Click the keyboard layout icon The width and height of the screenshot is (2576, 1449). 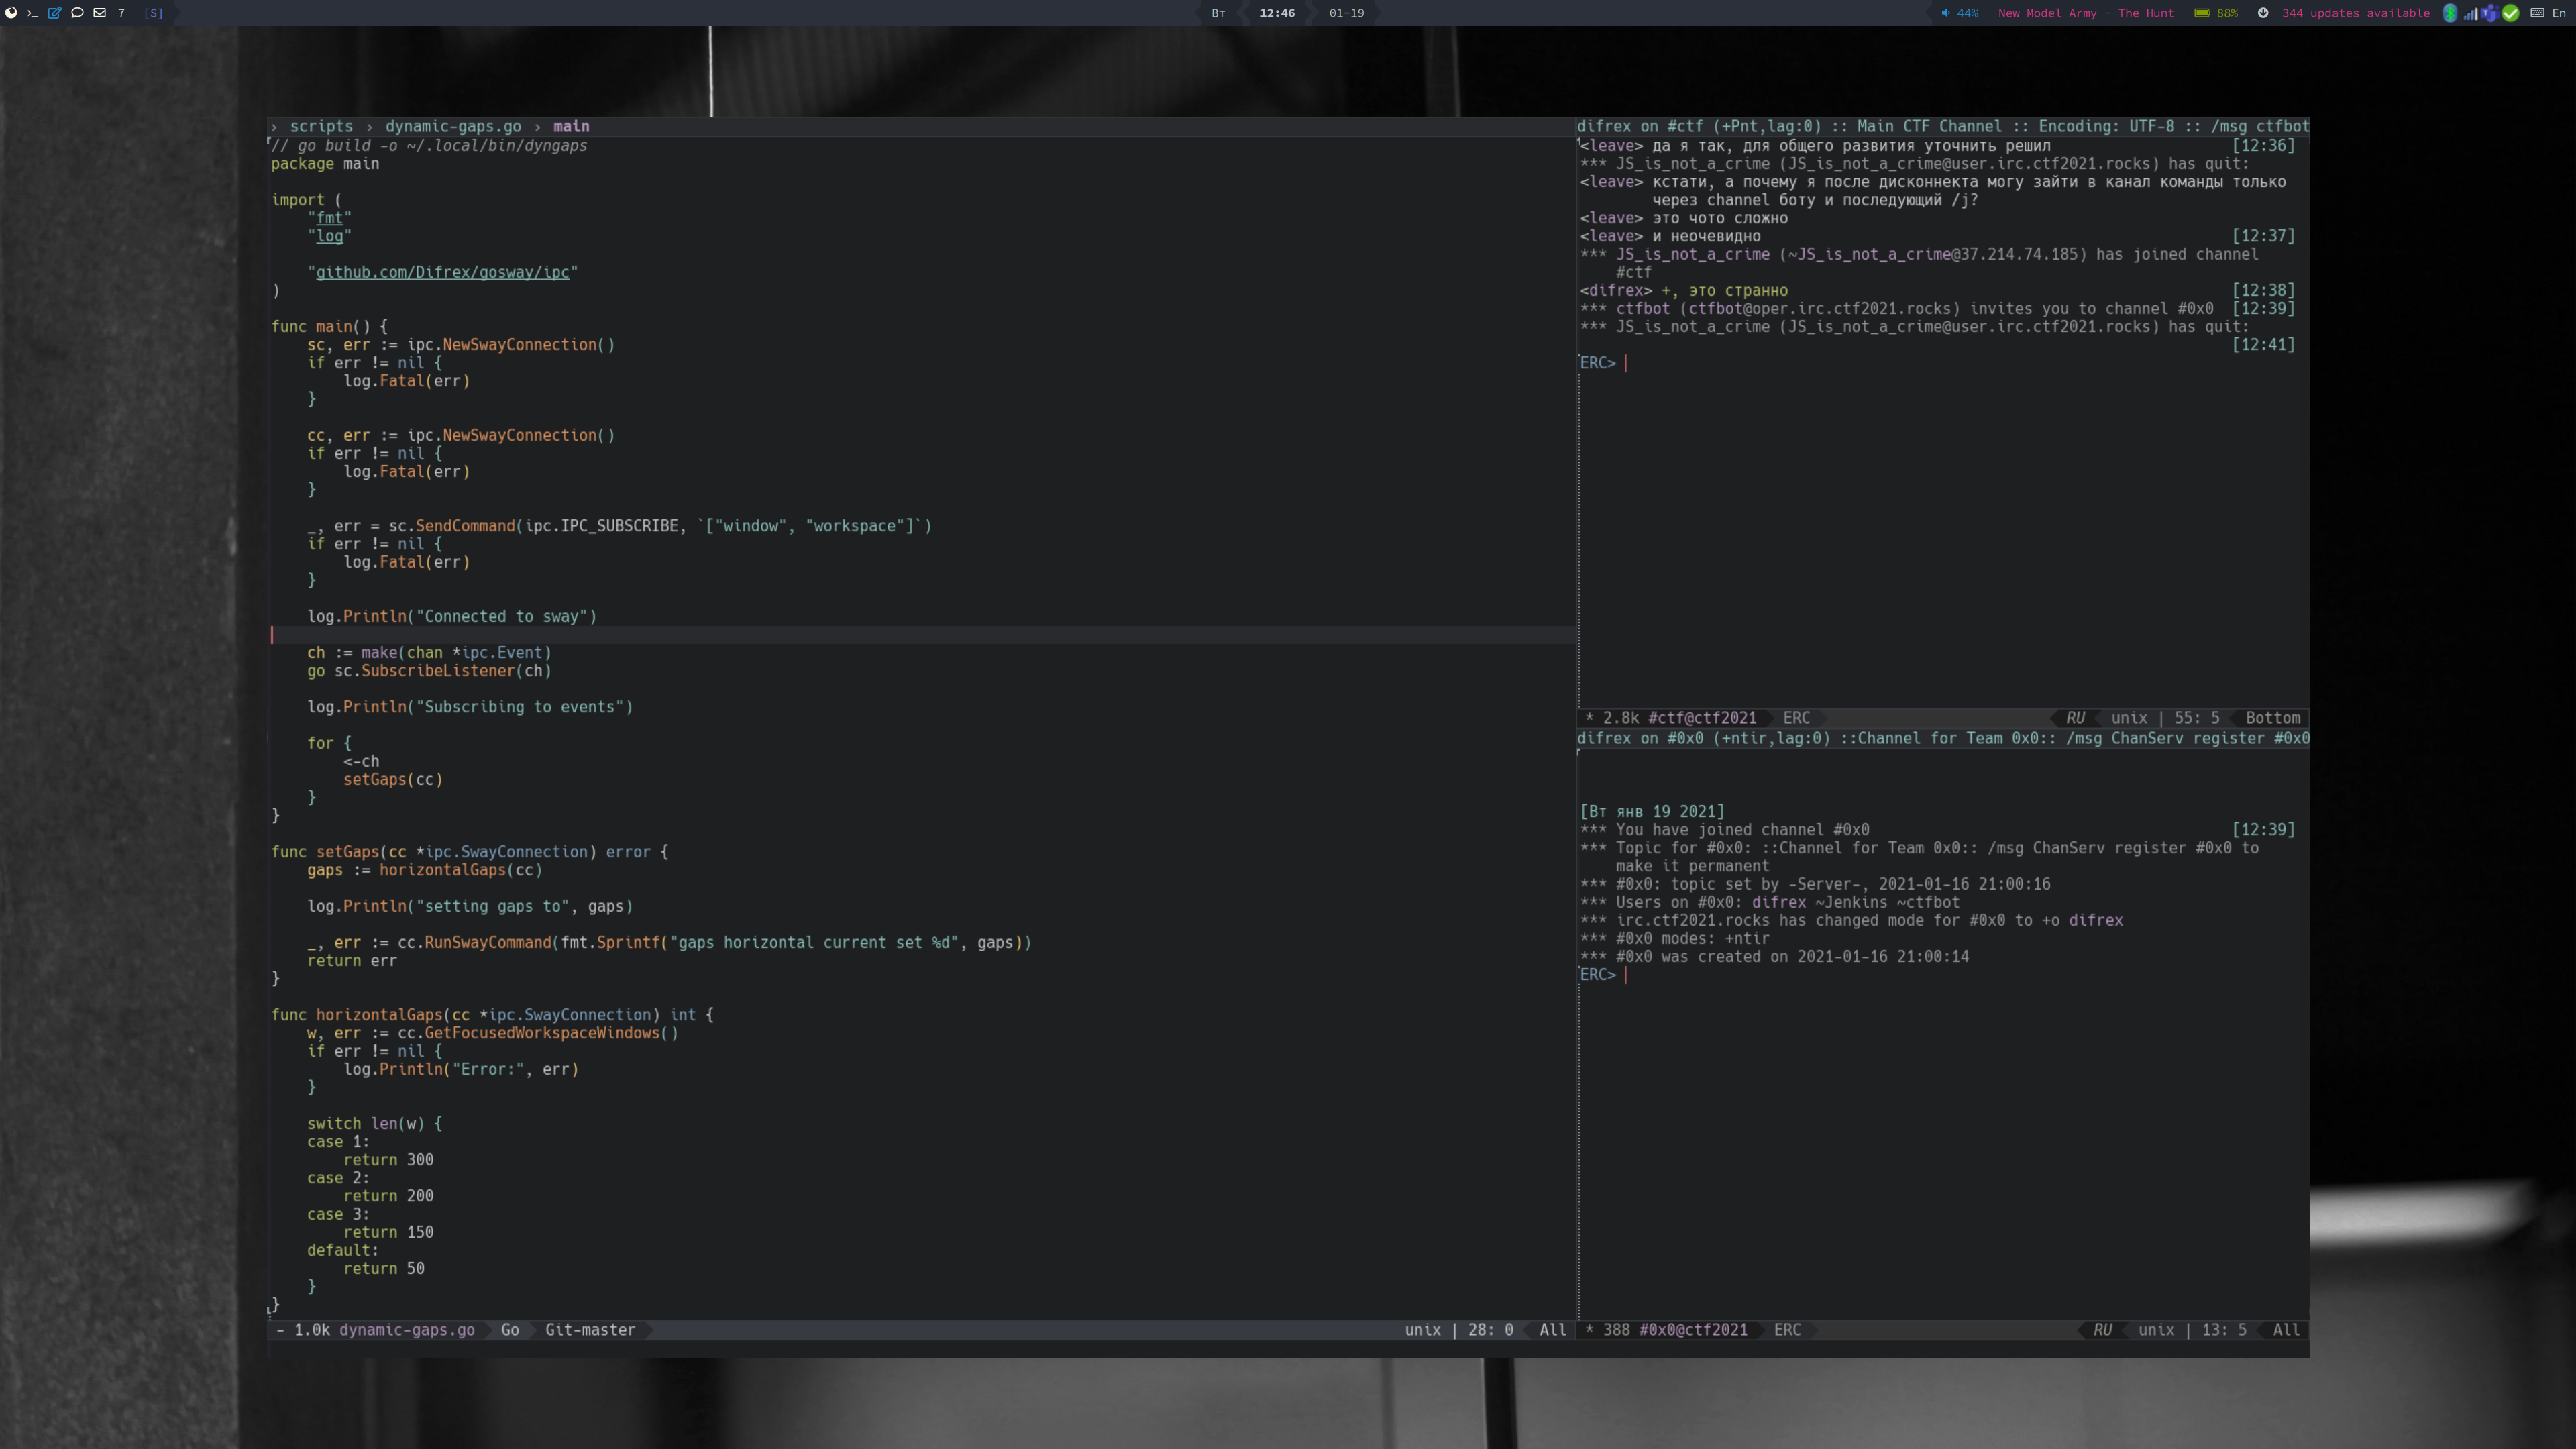pos(2537,13)
